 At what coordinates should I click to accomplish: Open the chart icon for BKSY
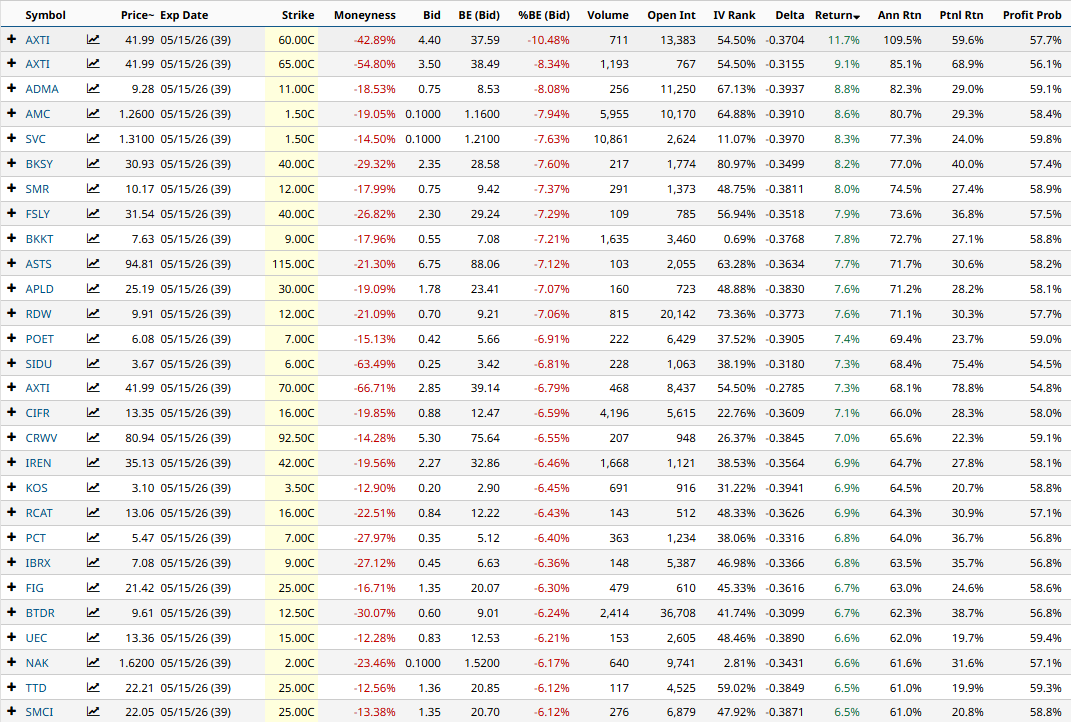point(93,164)
